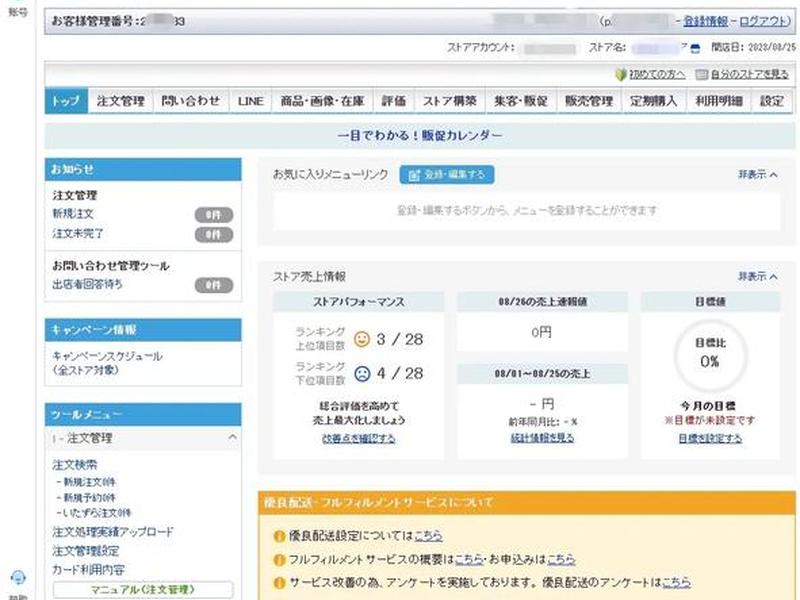Open 注文検索 in tool menu
The image size is (800, 600).
74,465
